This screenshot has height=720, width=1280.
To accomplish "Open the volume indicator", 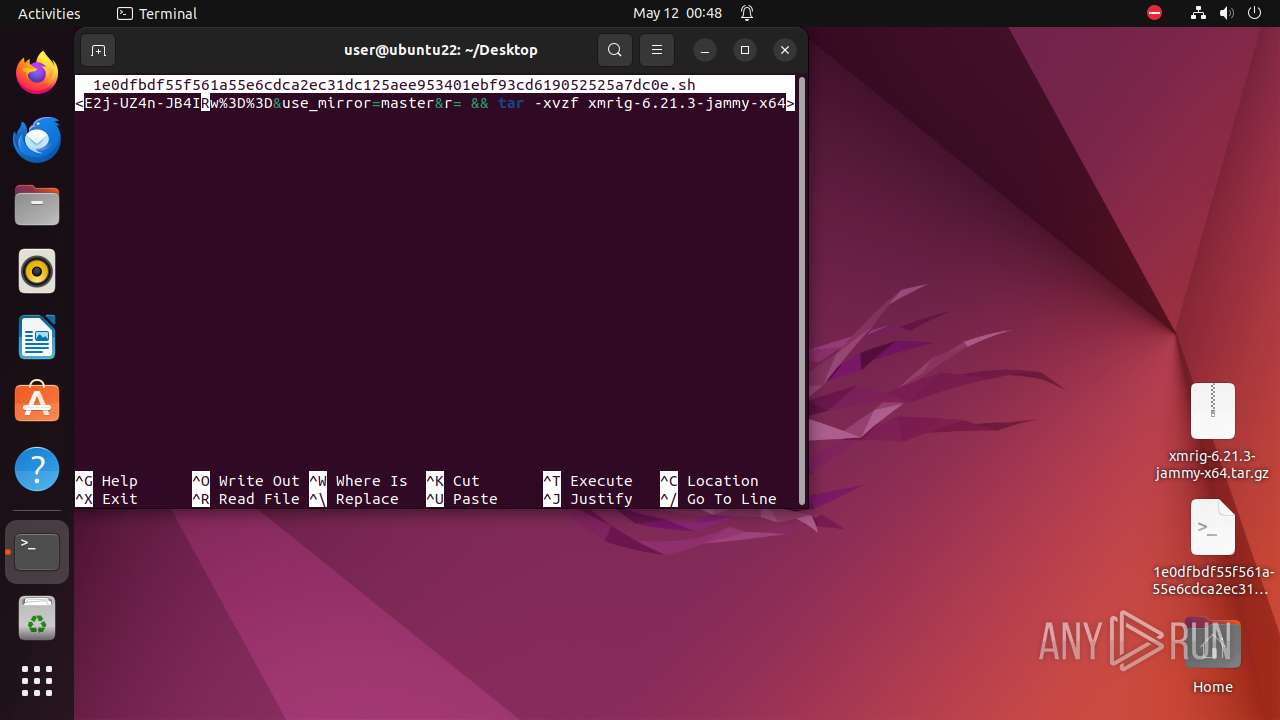I will coord(1226,13).
